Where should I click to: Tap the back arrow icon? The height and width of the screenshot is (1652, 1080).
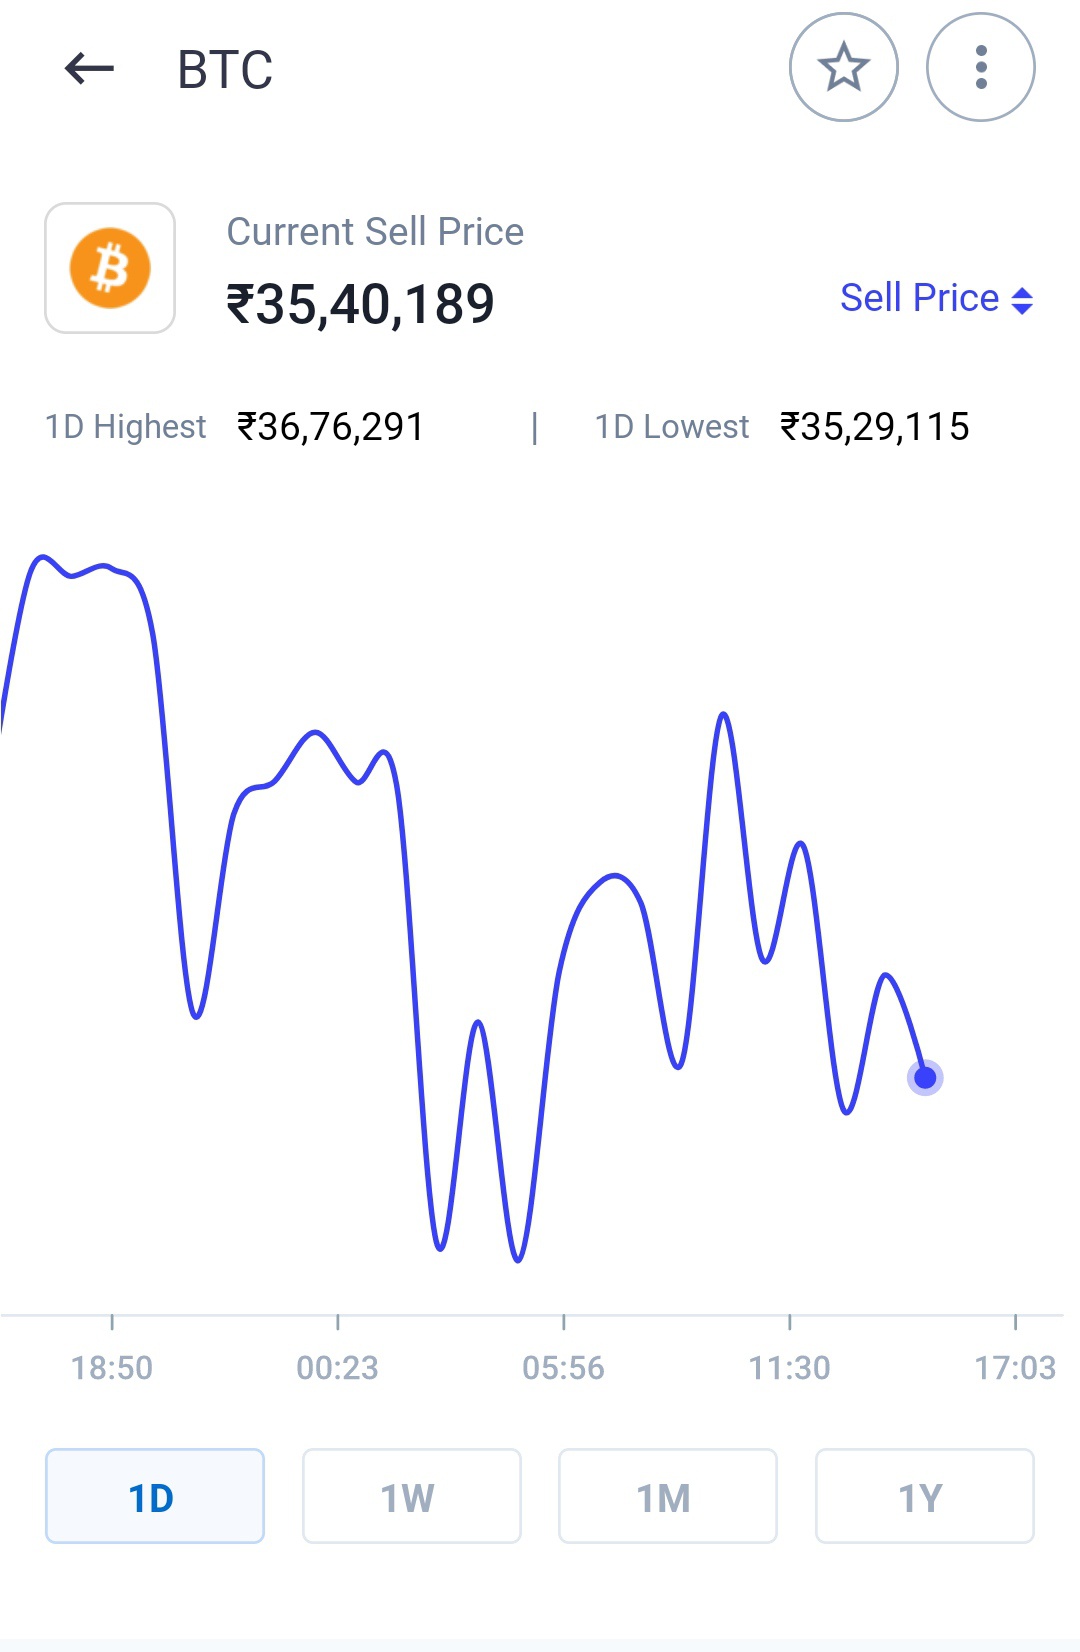[x=90, y=69]
